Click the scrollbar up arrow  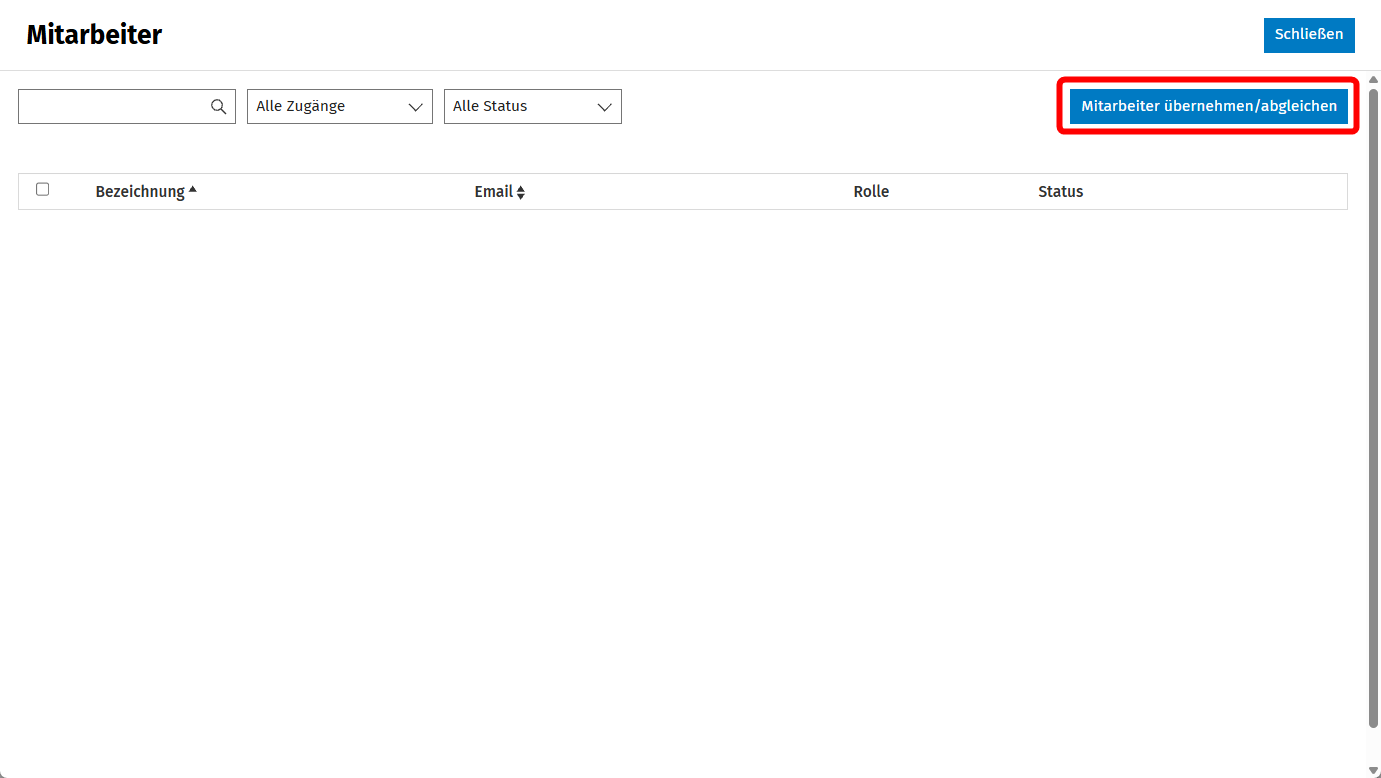coord(1373,79)
